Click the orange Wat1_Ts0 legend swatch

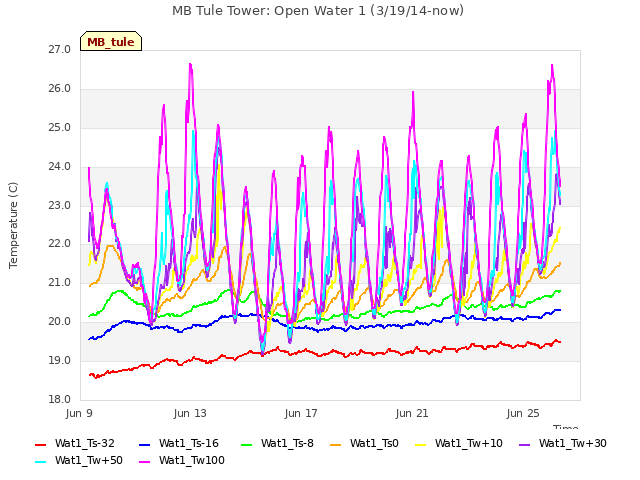point(336,444)
